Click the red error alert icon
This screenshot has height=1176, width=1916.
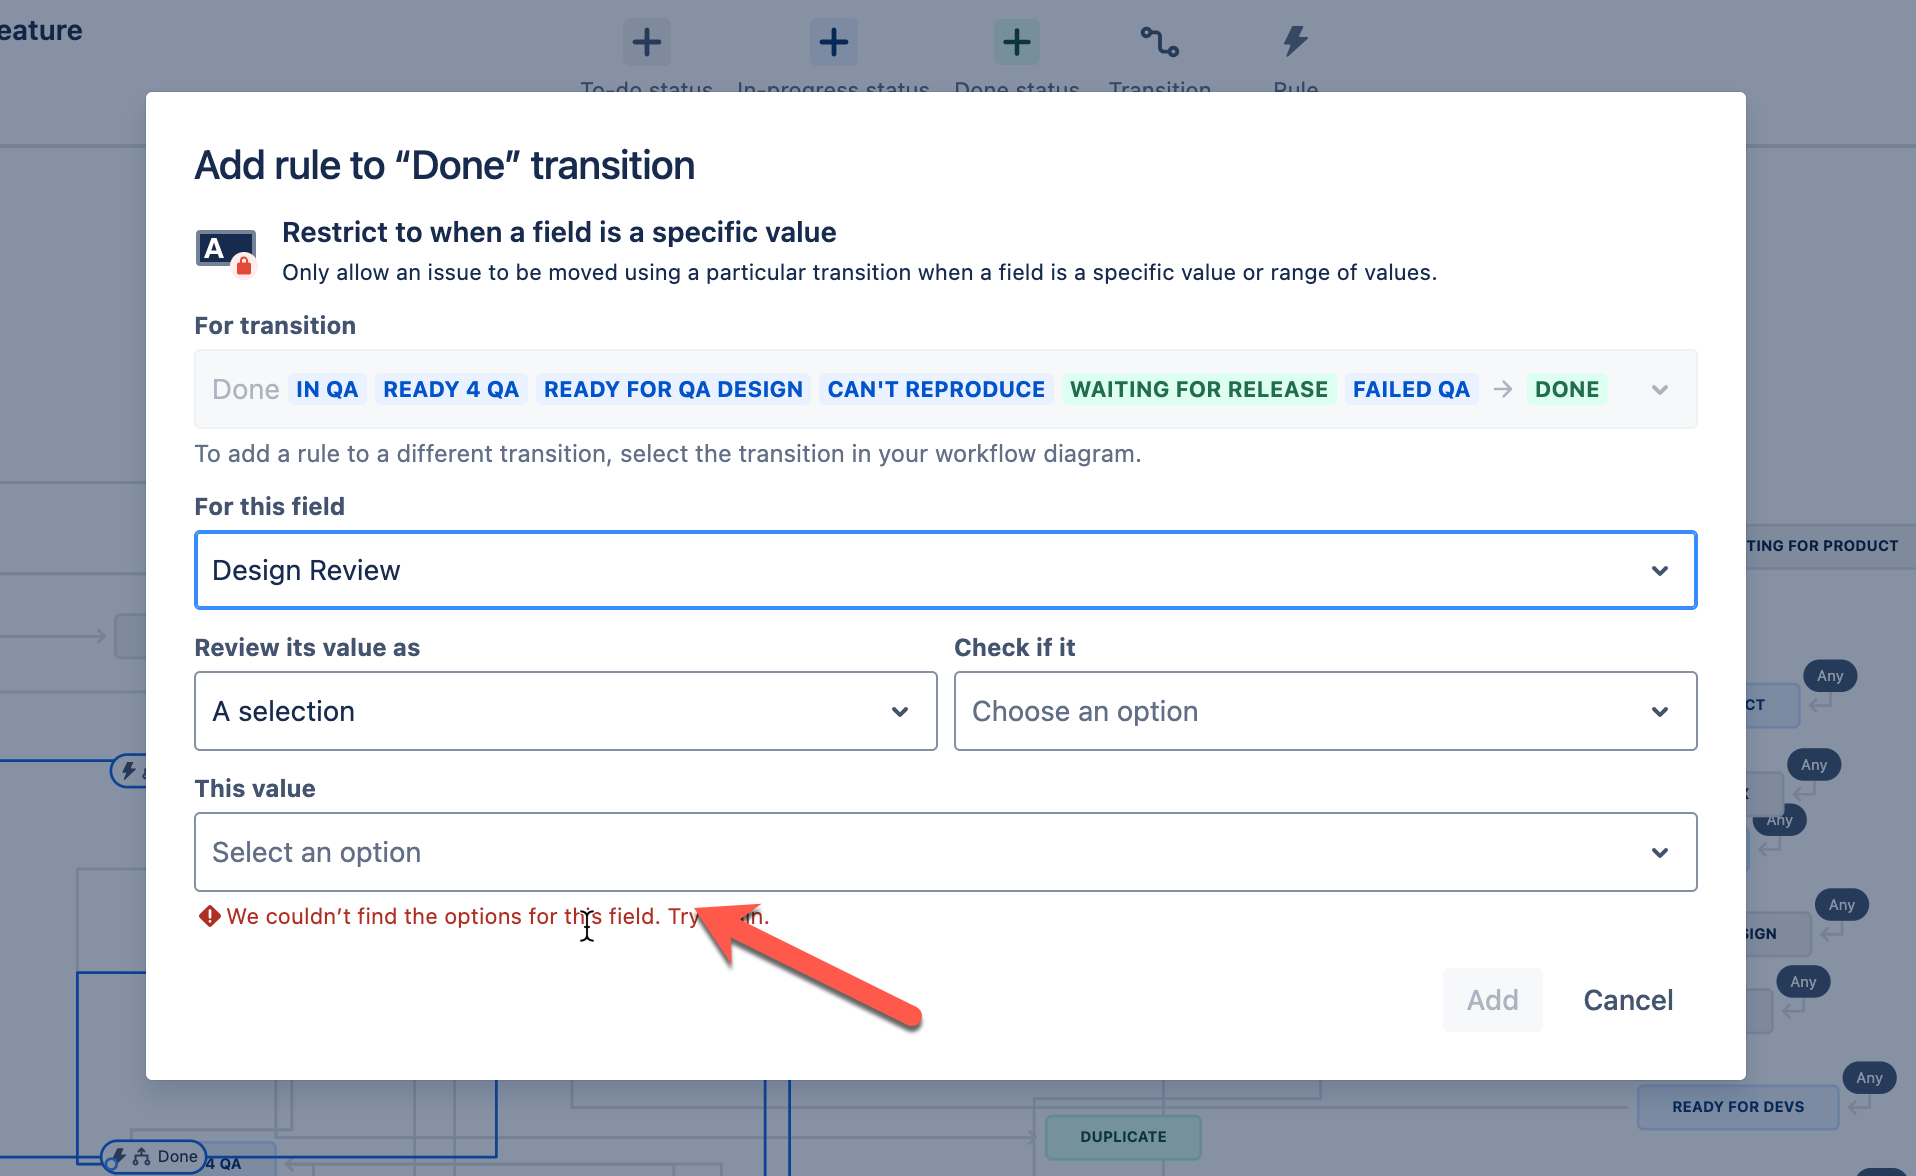(209, 916)
